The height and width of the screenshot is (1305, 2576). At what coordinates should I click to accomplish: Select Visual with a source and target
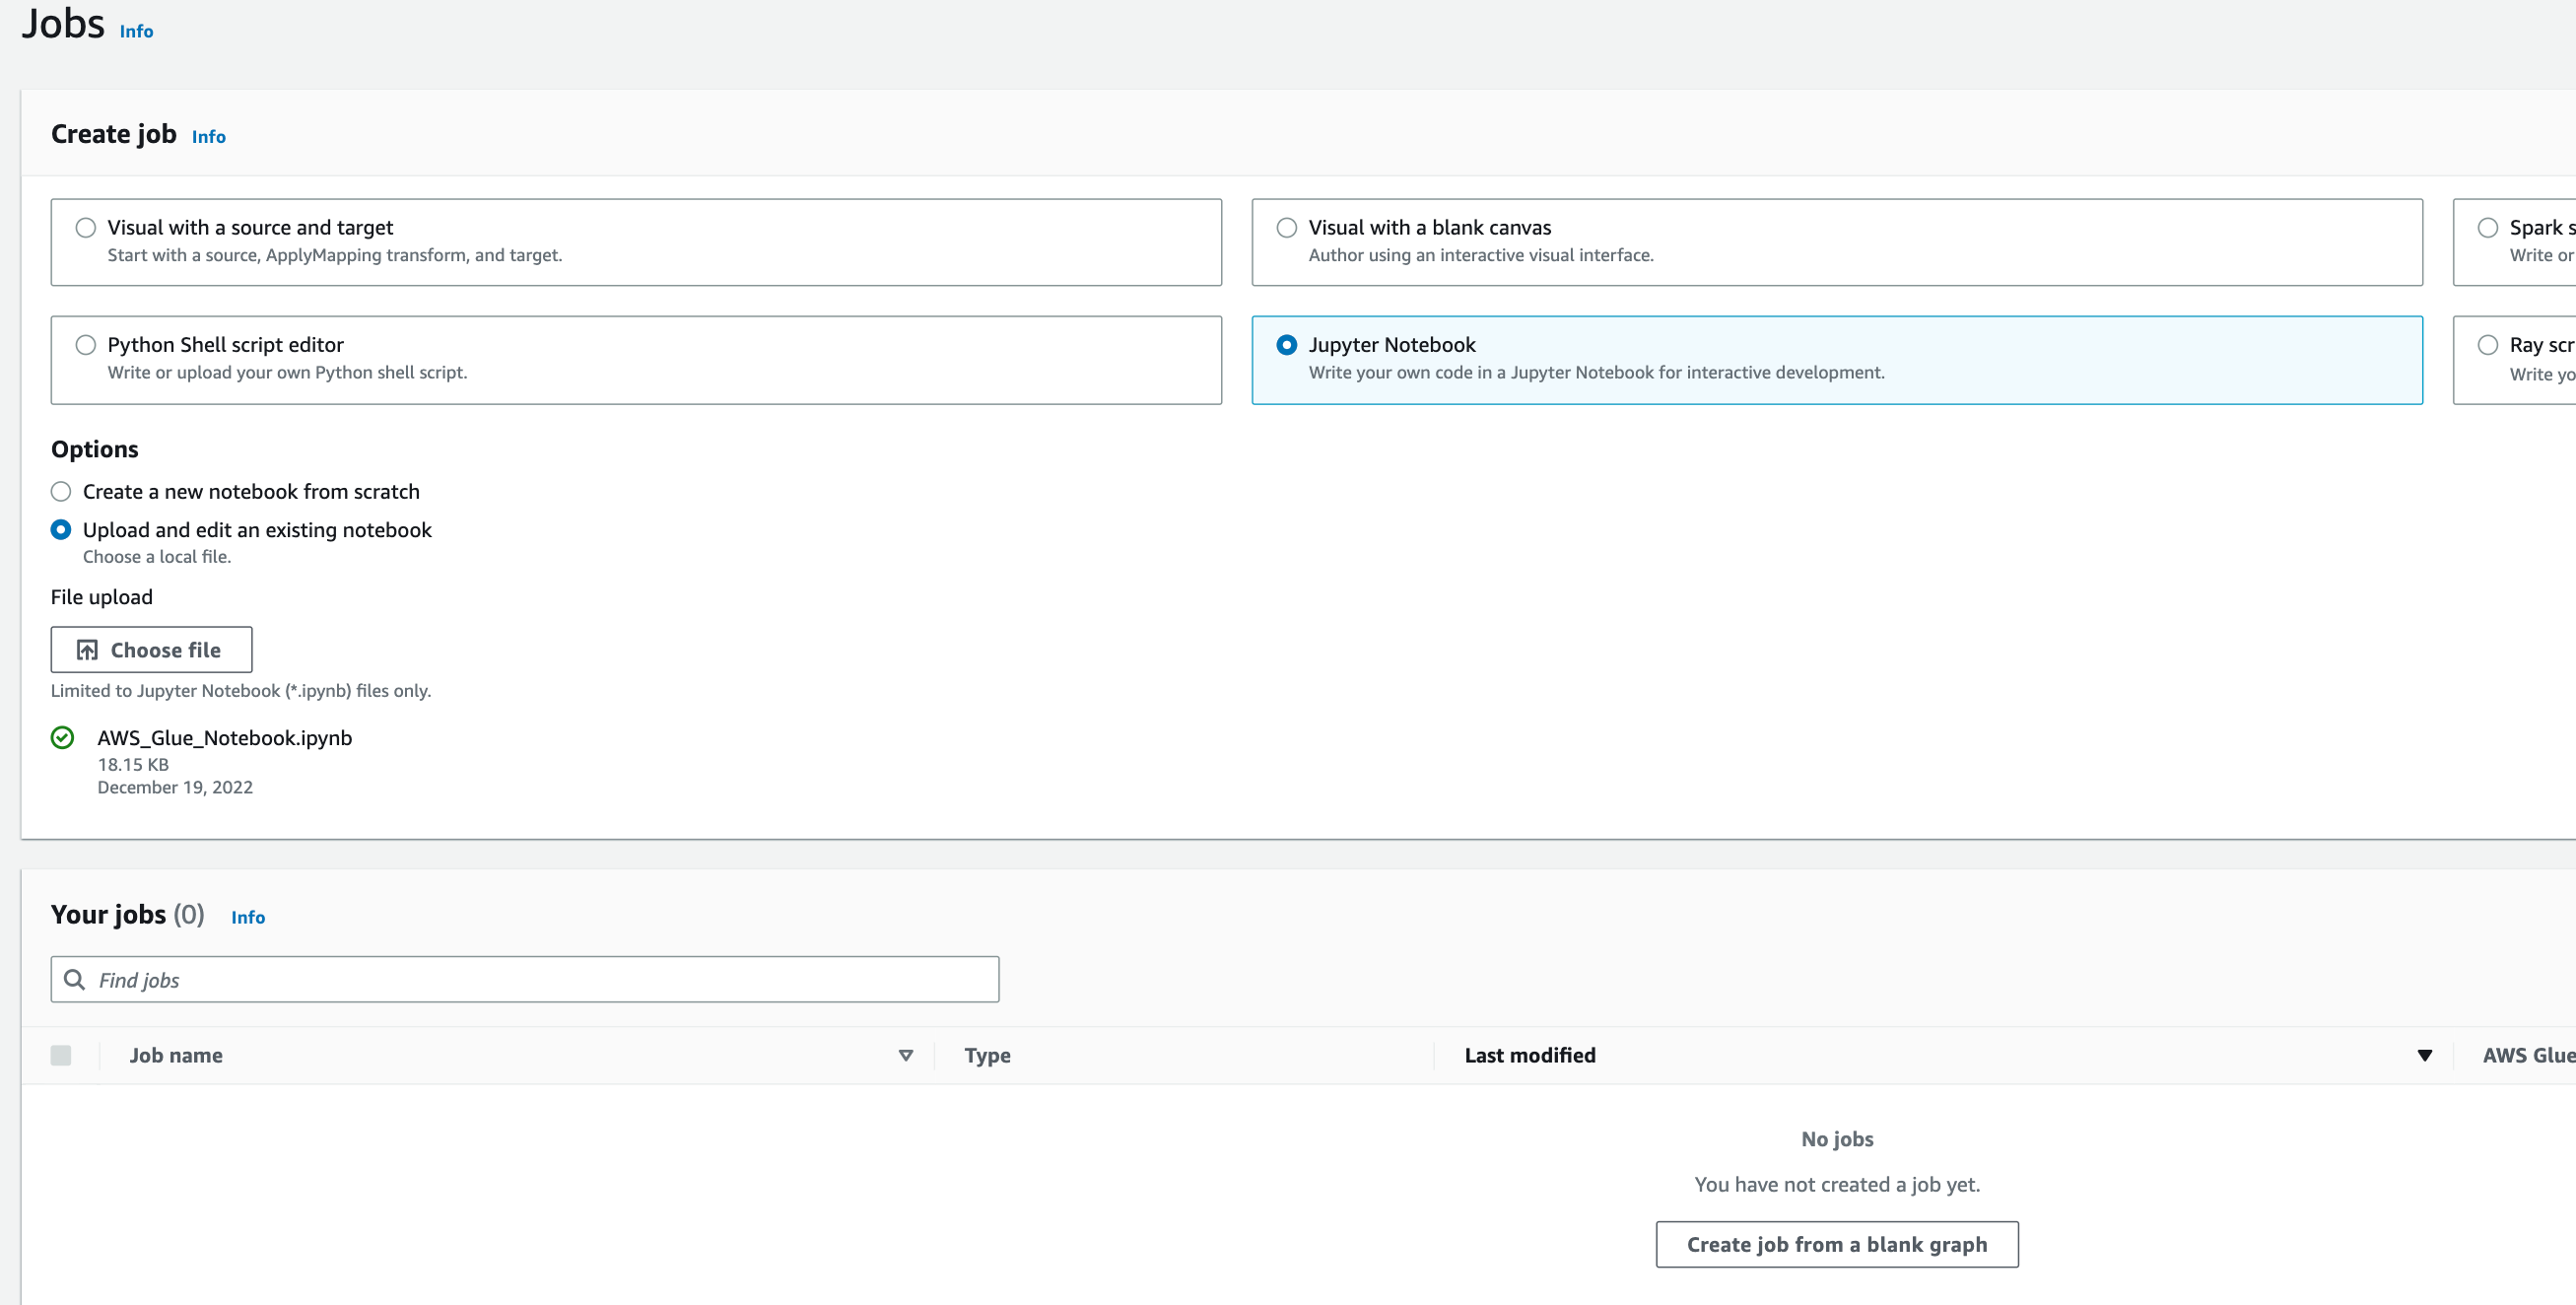86,228
